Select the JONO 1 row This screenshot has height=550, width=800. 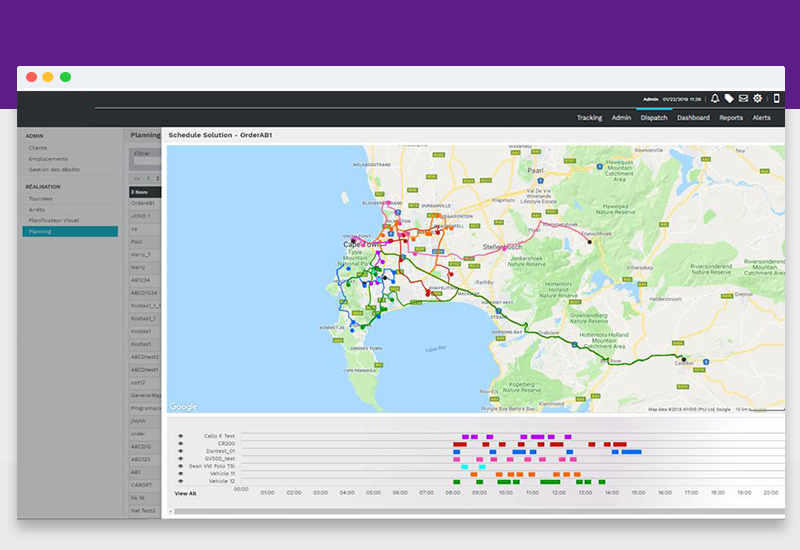point(145,216)
